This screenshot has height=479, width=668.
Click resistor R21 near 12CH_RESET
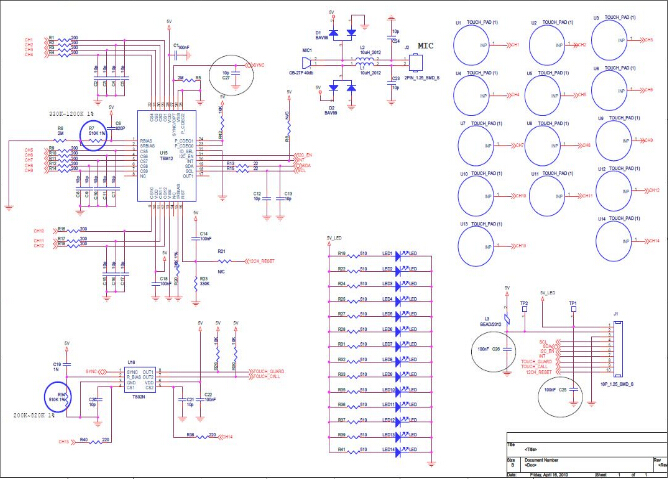[x=225, y=261]
